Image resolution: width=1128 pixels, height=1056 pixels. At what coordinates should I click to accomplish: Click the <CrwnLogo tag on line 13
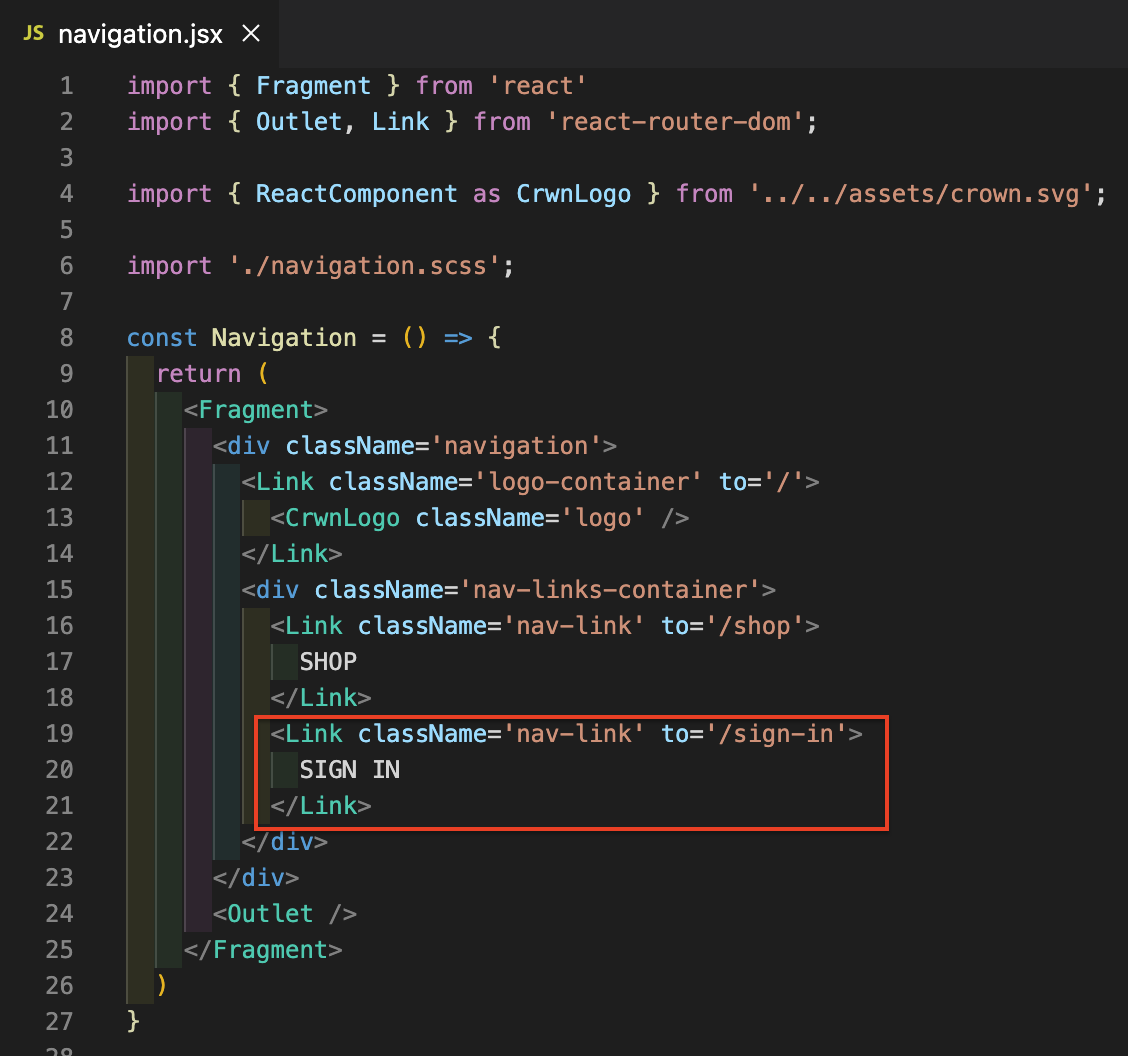tap(335, 517)
